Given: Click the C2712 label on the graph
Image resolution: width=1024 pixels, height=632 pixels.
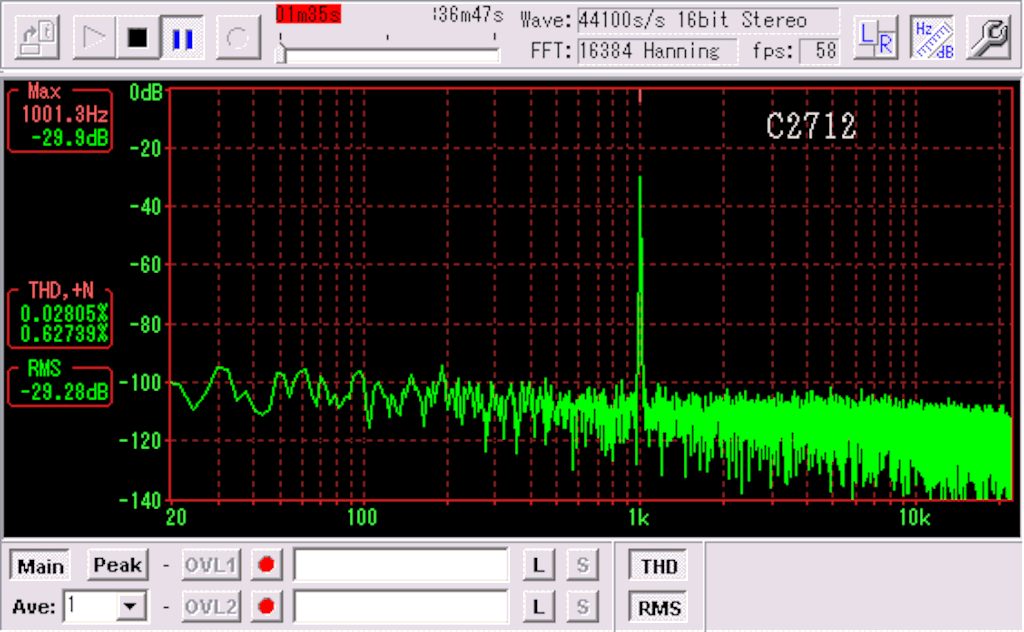Looking at the screenshot, I should 811,126.
